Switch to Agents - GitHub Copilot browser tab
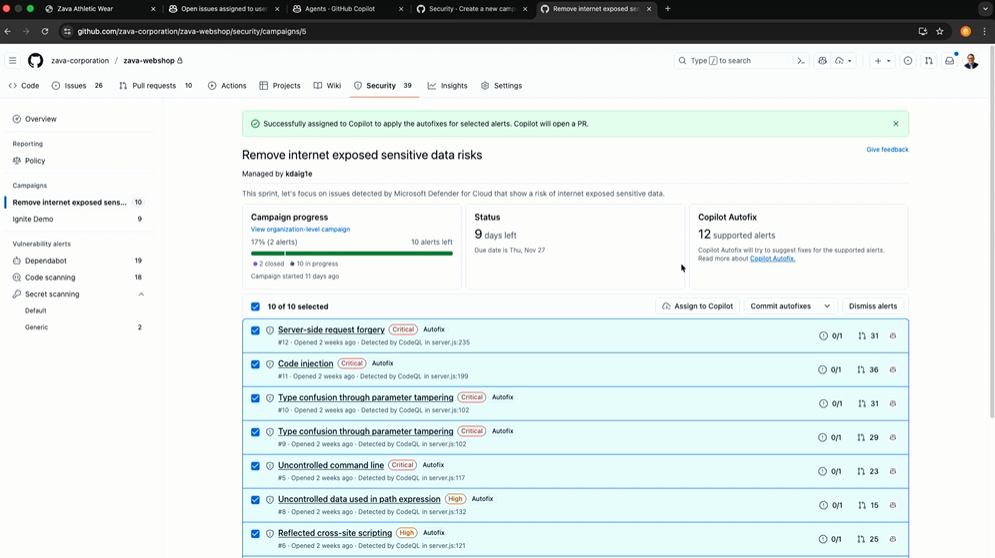Viewport: 995px width, 558px height. tap(348, 9)
